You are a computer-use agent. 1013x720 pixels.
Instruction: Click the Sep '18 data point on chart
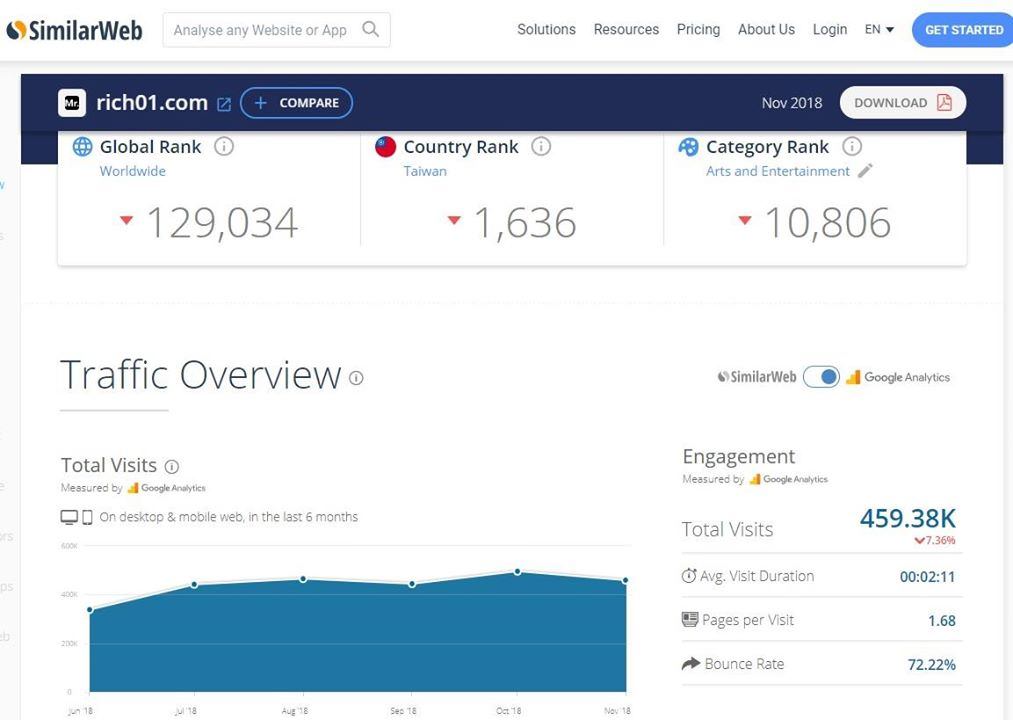click(x=412, y=584)
